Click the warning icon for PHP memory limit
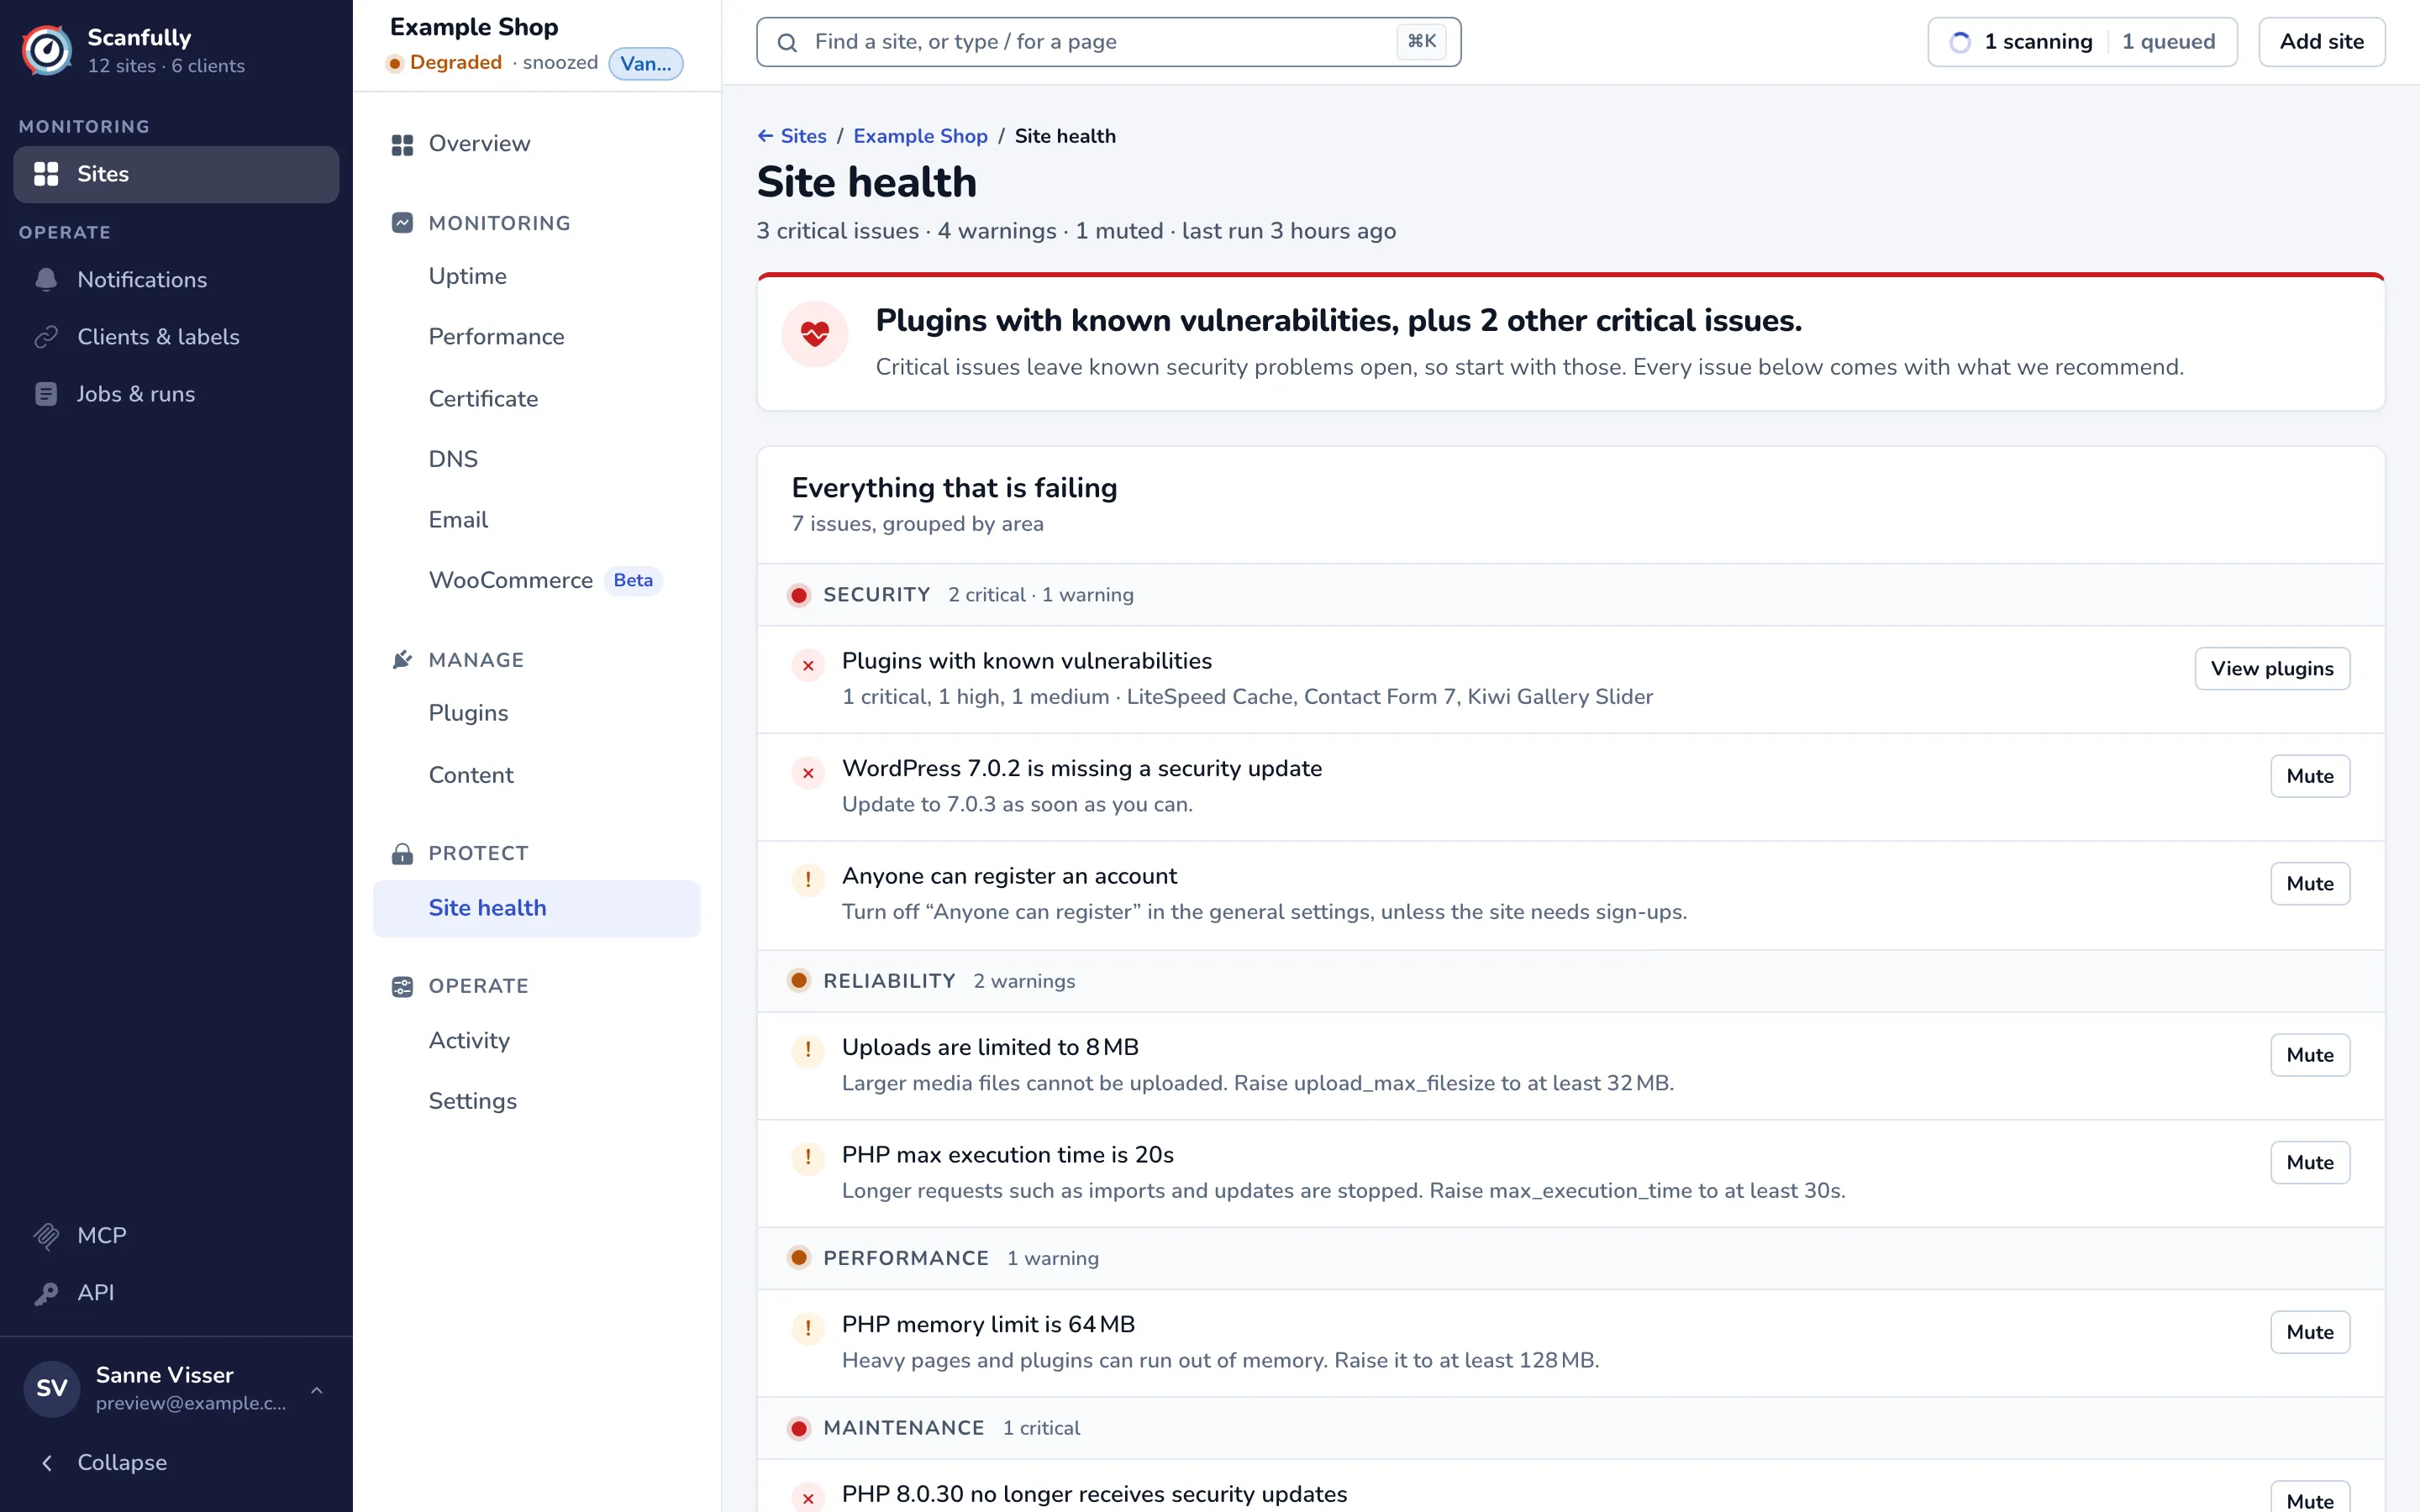The width and height of the screenshot is (2420, 1512). 808,1328
